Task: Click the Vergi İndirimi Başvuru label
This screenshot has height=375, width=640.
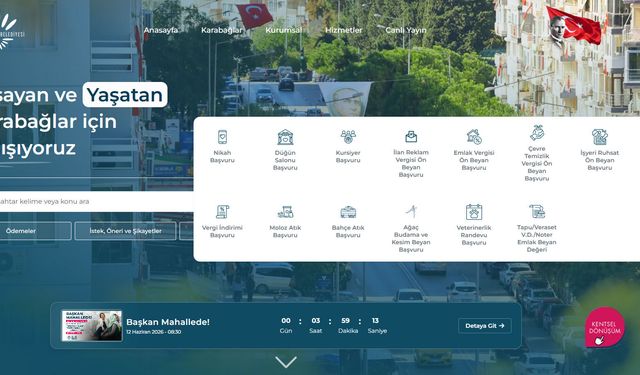Action: (222, 231)
